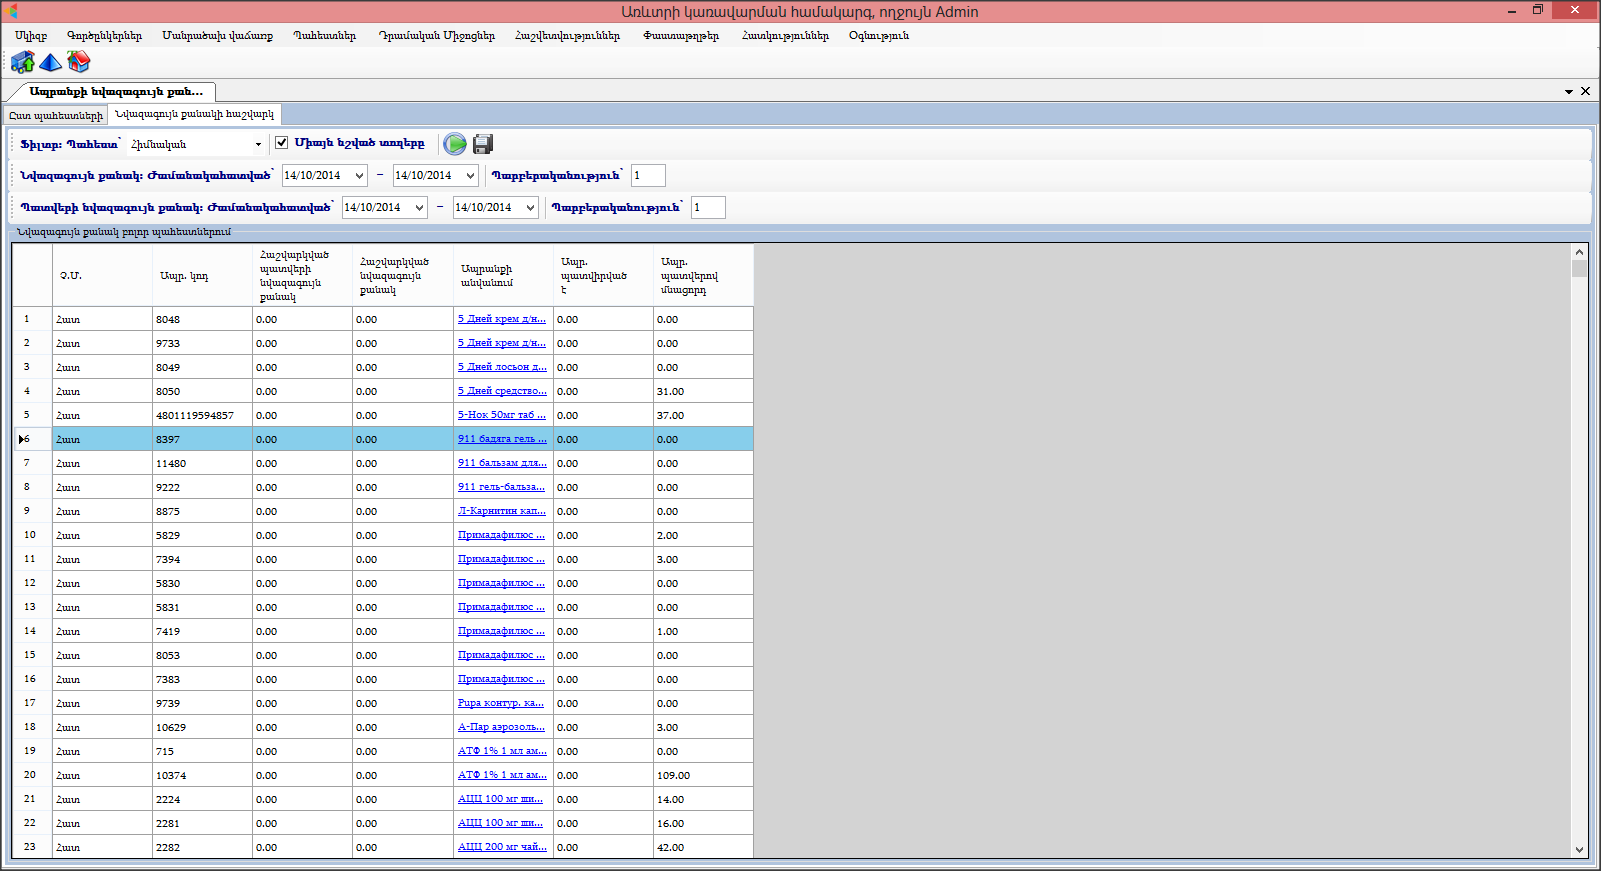Open the Օգնություն menu
Viewport: 1601px width, 871px height.
(x=879, y=35)
